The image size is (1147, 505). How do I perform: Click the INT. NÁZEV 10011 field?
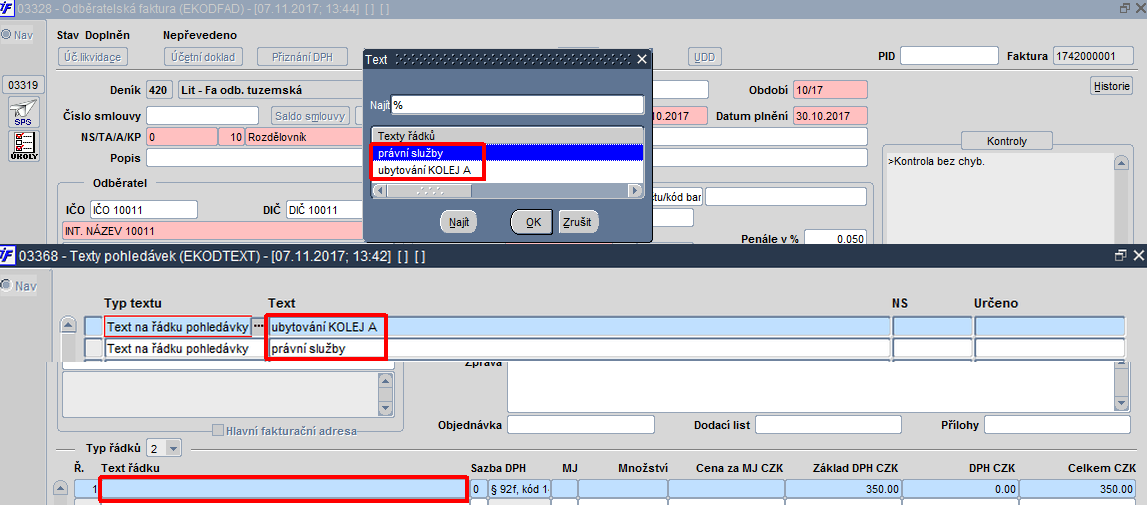pyautogui.click(x=213, y=231)
